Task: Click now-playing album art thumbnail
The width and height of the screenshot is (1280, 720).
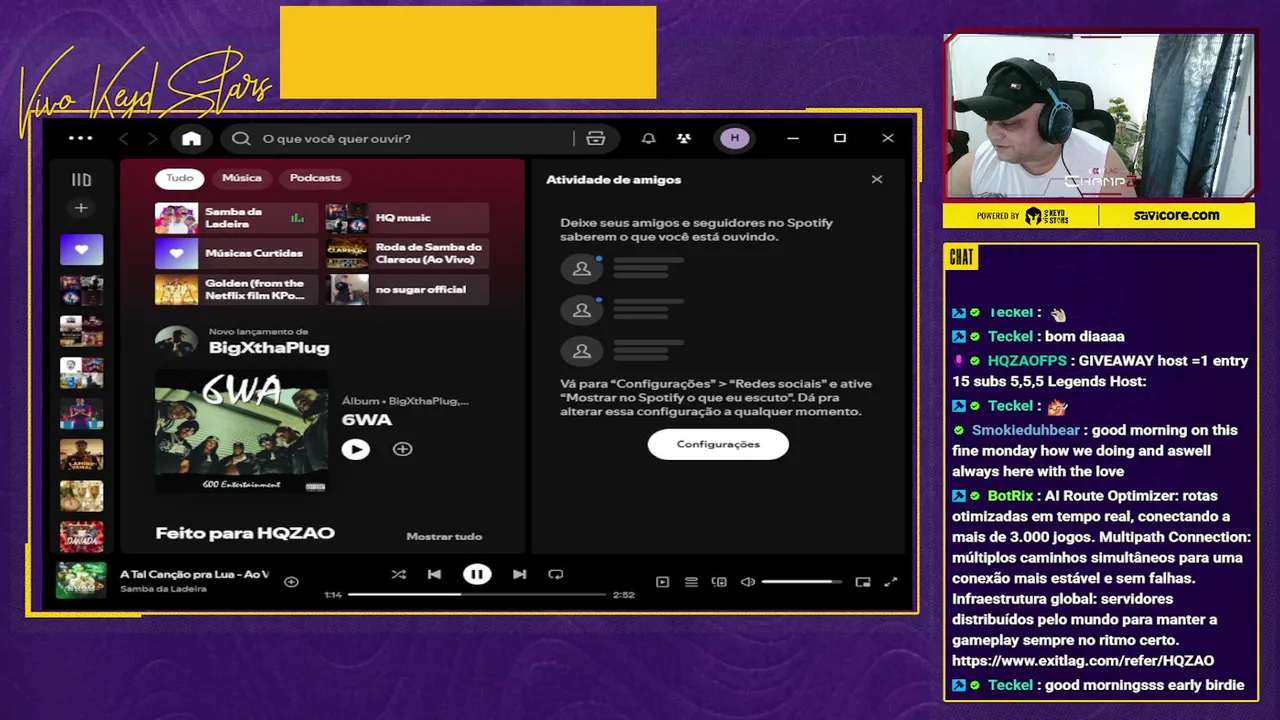Action: [81, 581]
